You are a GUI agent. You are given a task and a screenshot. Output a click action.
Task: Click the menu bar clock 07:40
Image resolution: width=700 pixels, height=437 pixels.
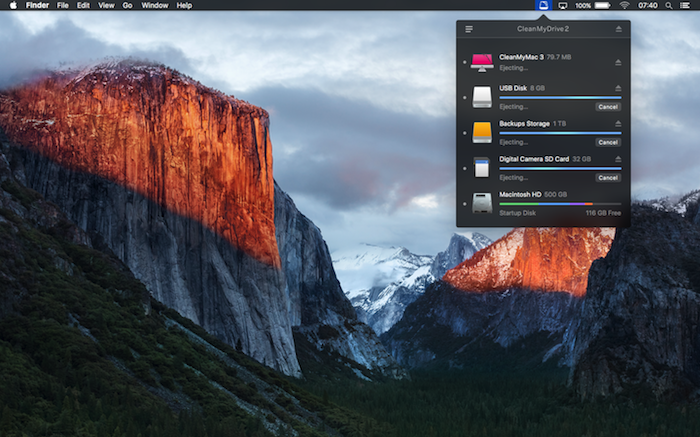point(647,5)
